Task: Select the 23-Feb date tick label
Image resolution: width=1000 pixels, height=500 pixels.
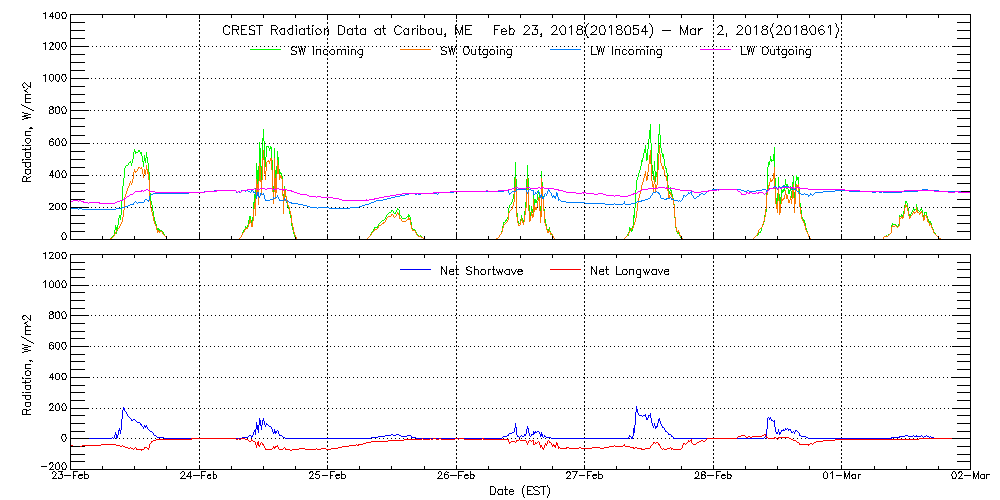Action: pos(71,476)
